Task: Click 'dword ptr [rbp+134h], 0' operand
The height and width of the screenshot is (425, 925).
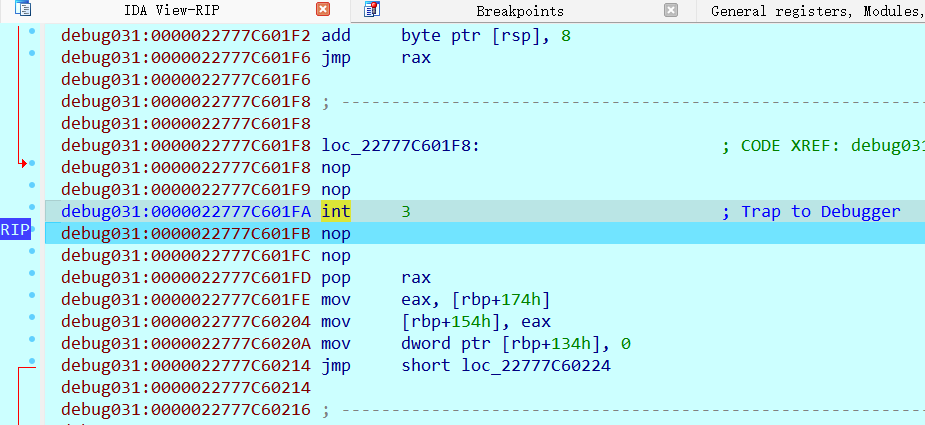Action: (x=516, y=344)
